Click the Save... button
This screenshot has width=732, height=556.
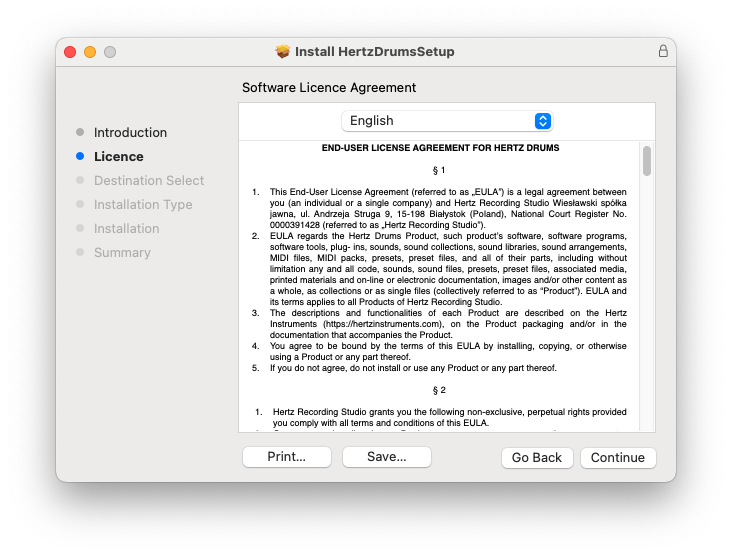(x=387, y=457)
